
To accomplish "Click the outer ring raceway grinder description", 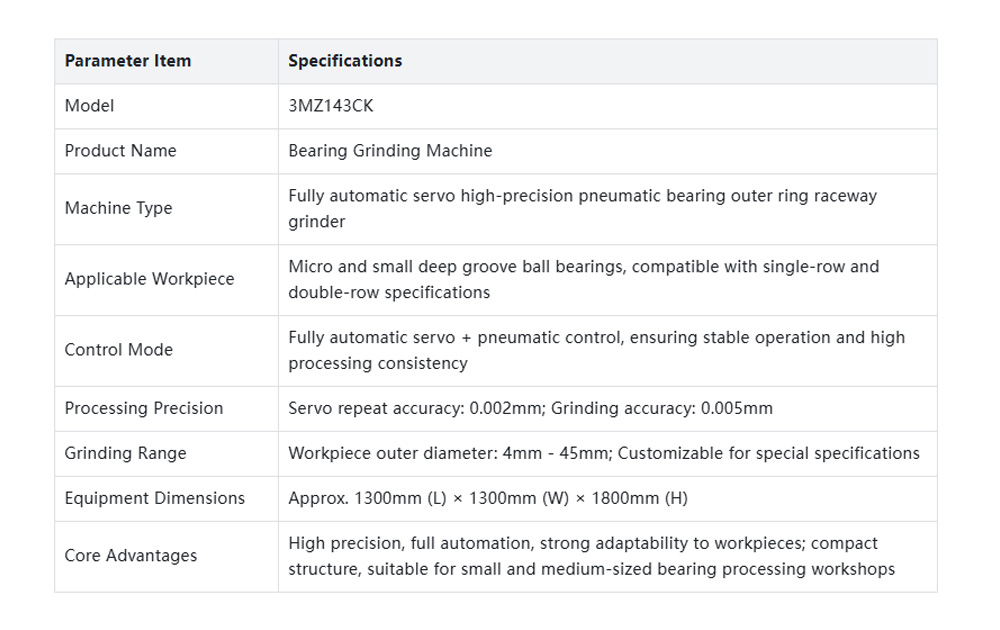I will (x=583, y=209).
